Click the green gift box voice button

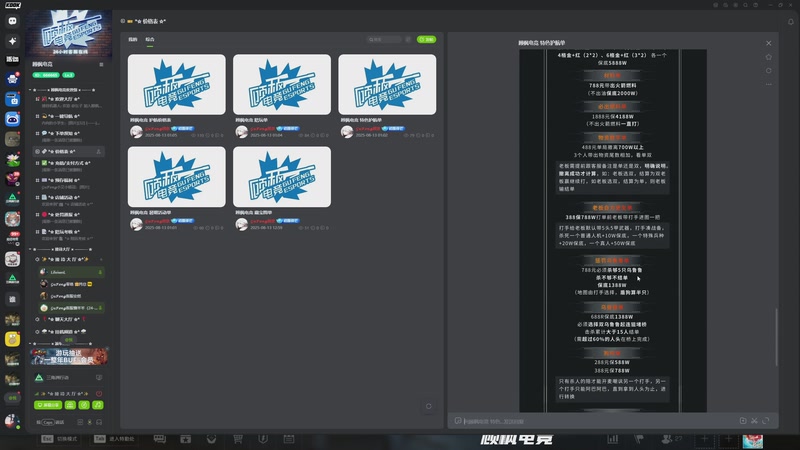point(70,405)
